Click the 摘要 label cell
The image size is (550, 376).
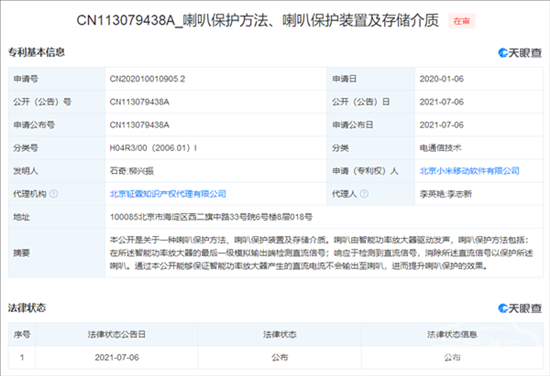pyautogui.click(x=57, y=253)
